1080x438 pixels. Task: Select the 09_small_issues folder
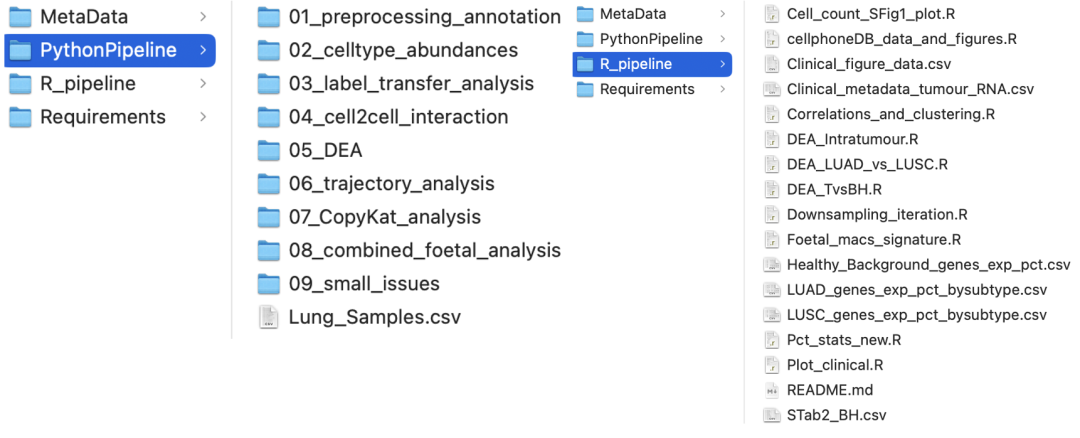pyautogui.click(x=363, y=284)
